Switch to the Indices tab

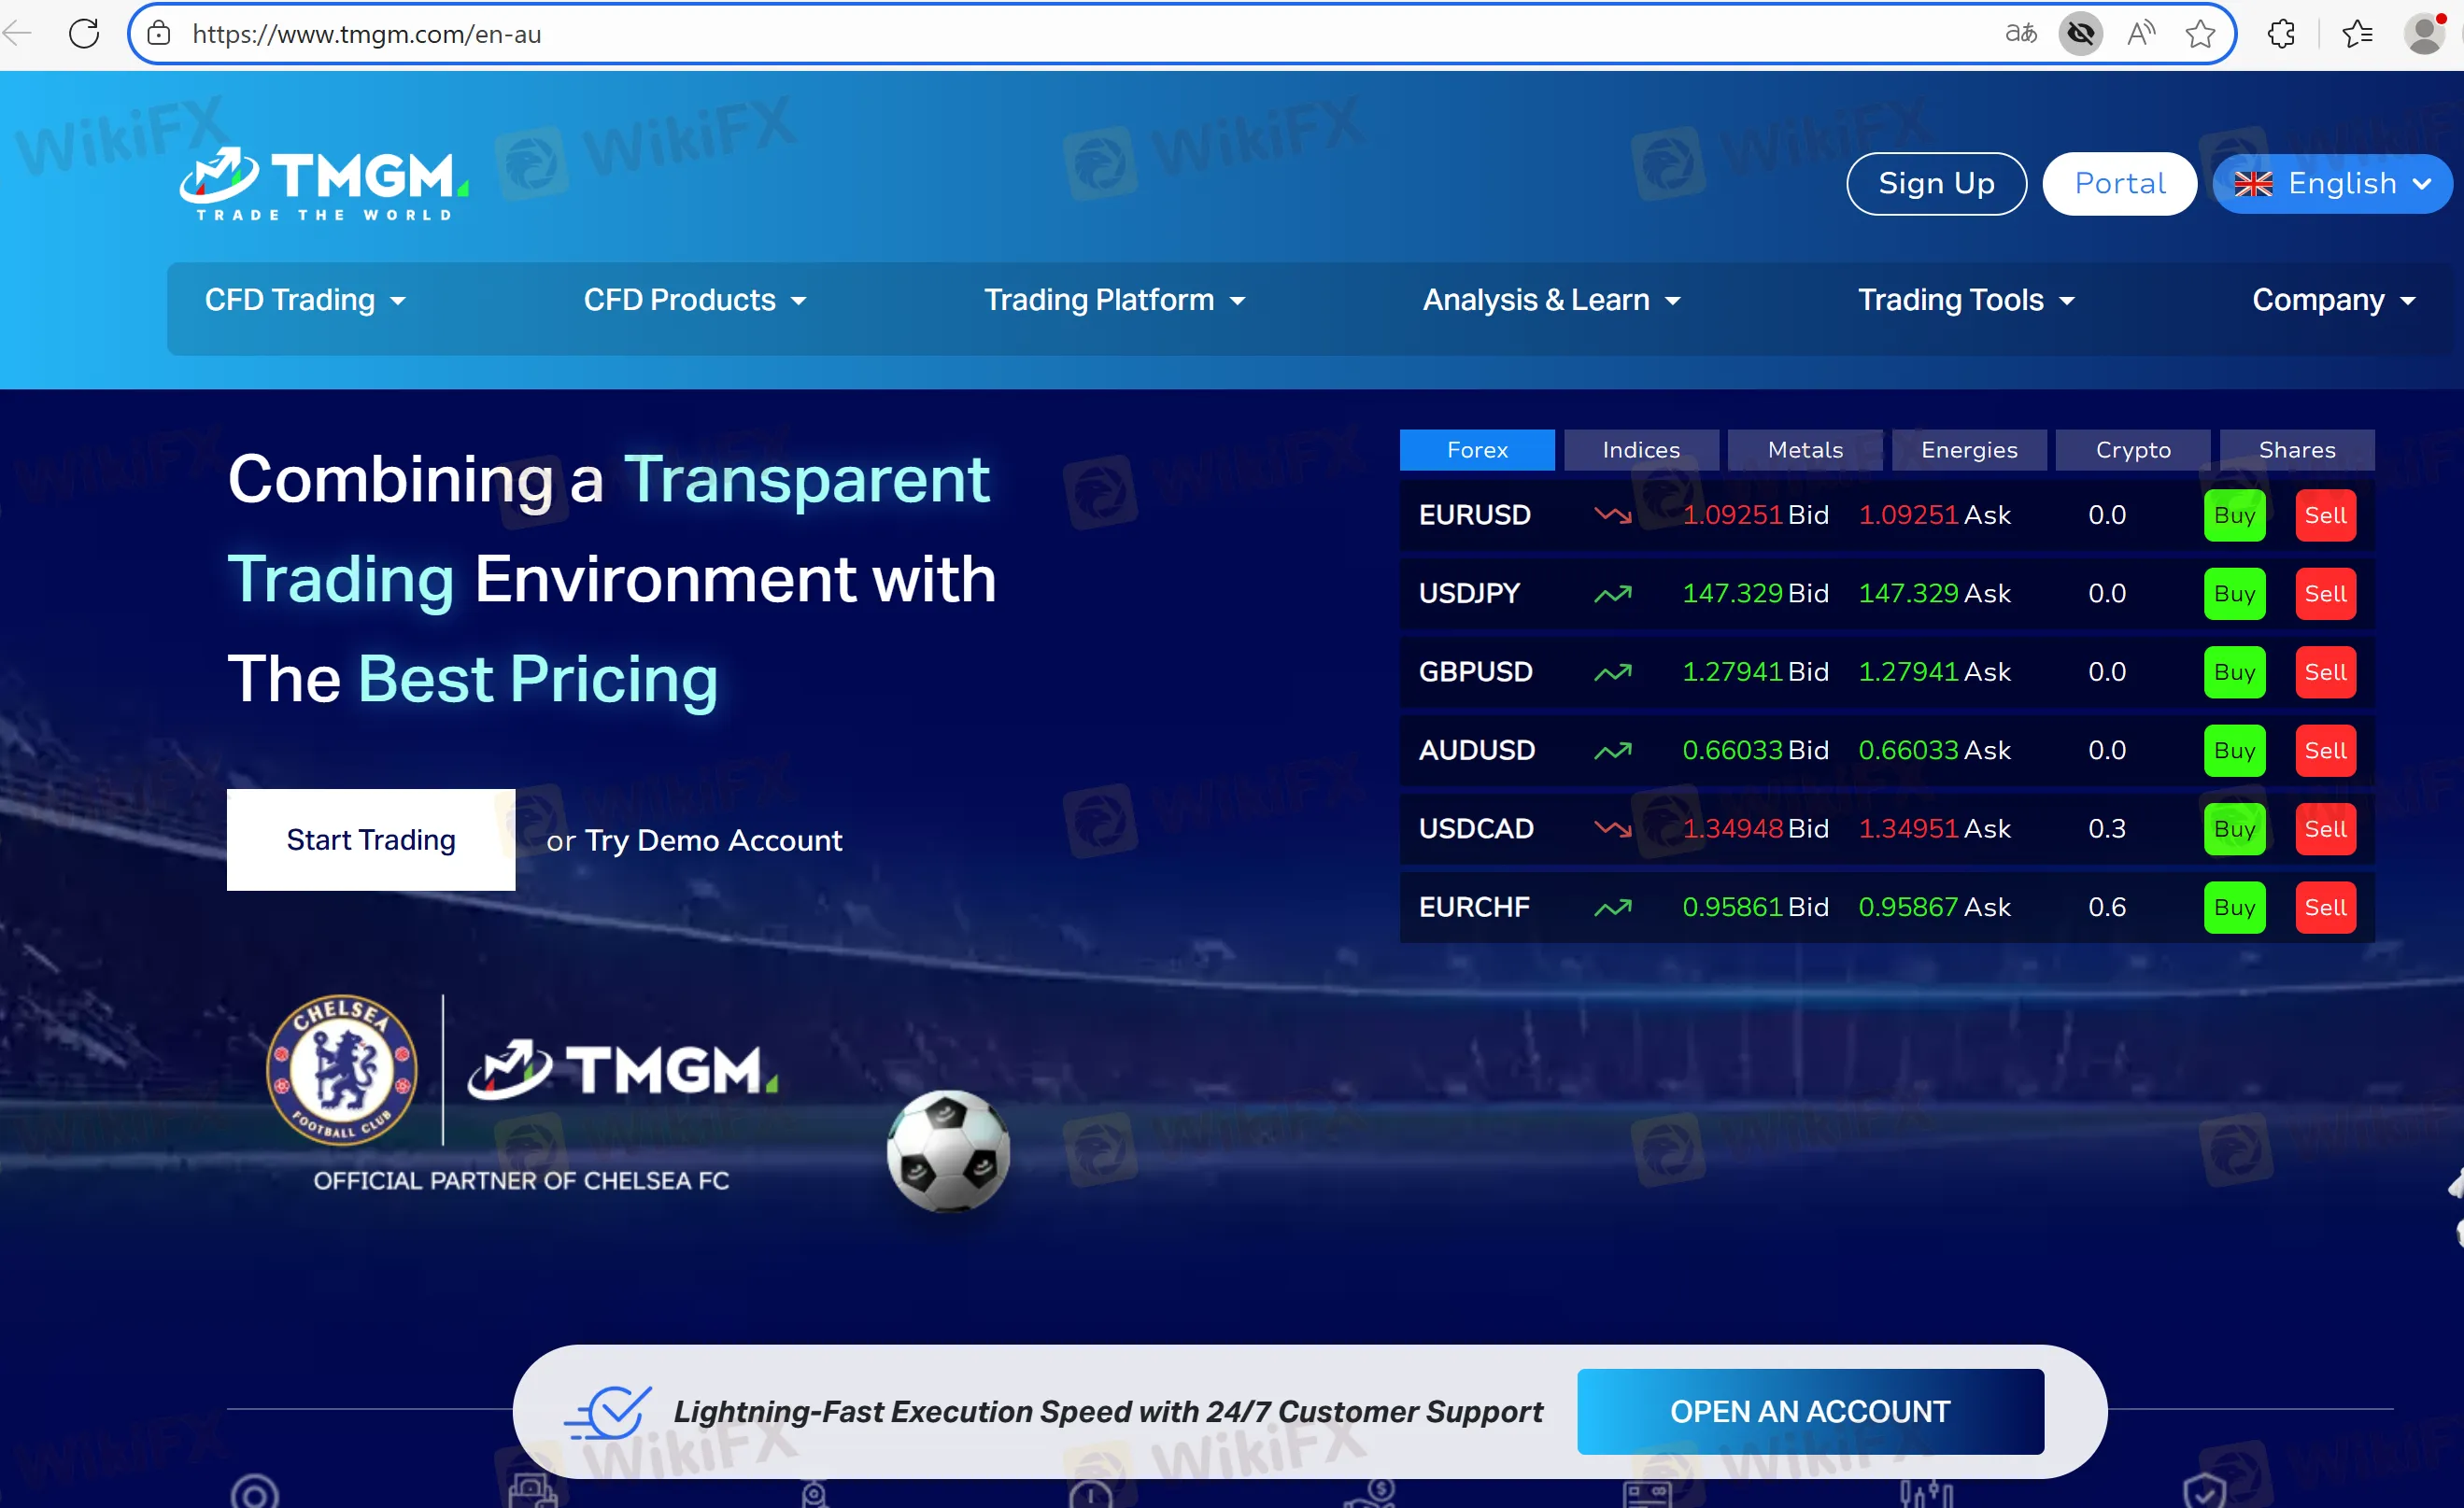click(1640, 450)
